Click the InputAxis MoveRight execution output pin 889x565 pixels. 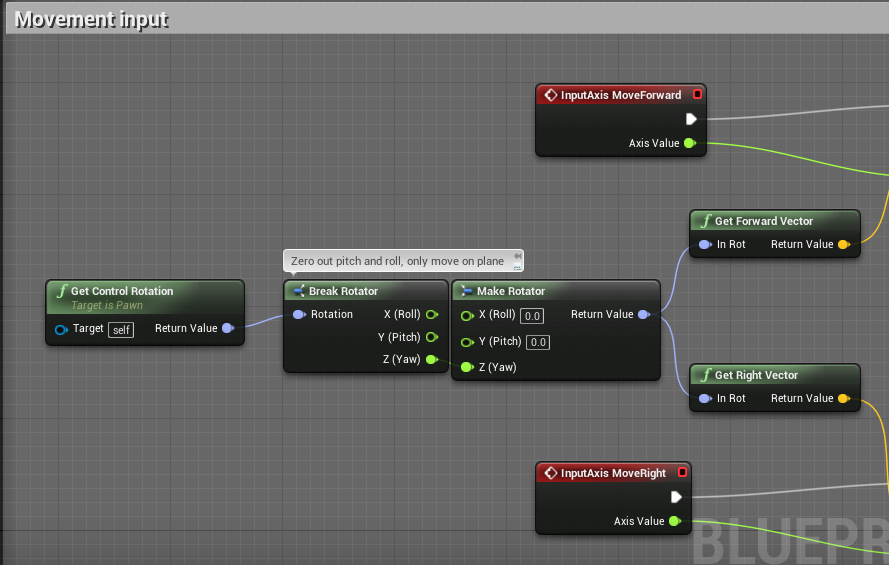[676, 497]
